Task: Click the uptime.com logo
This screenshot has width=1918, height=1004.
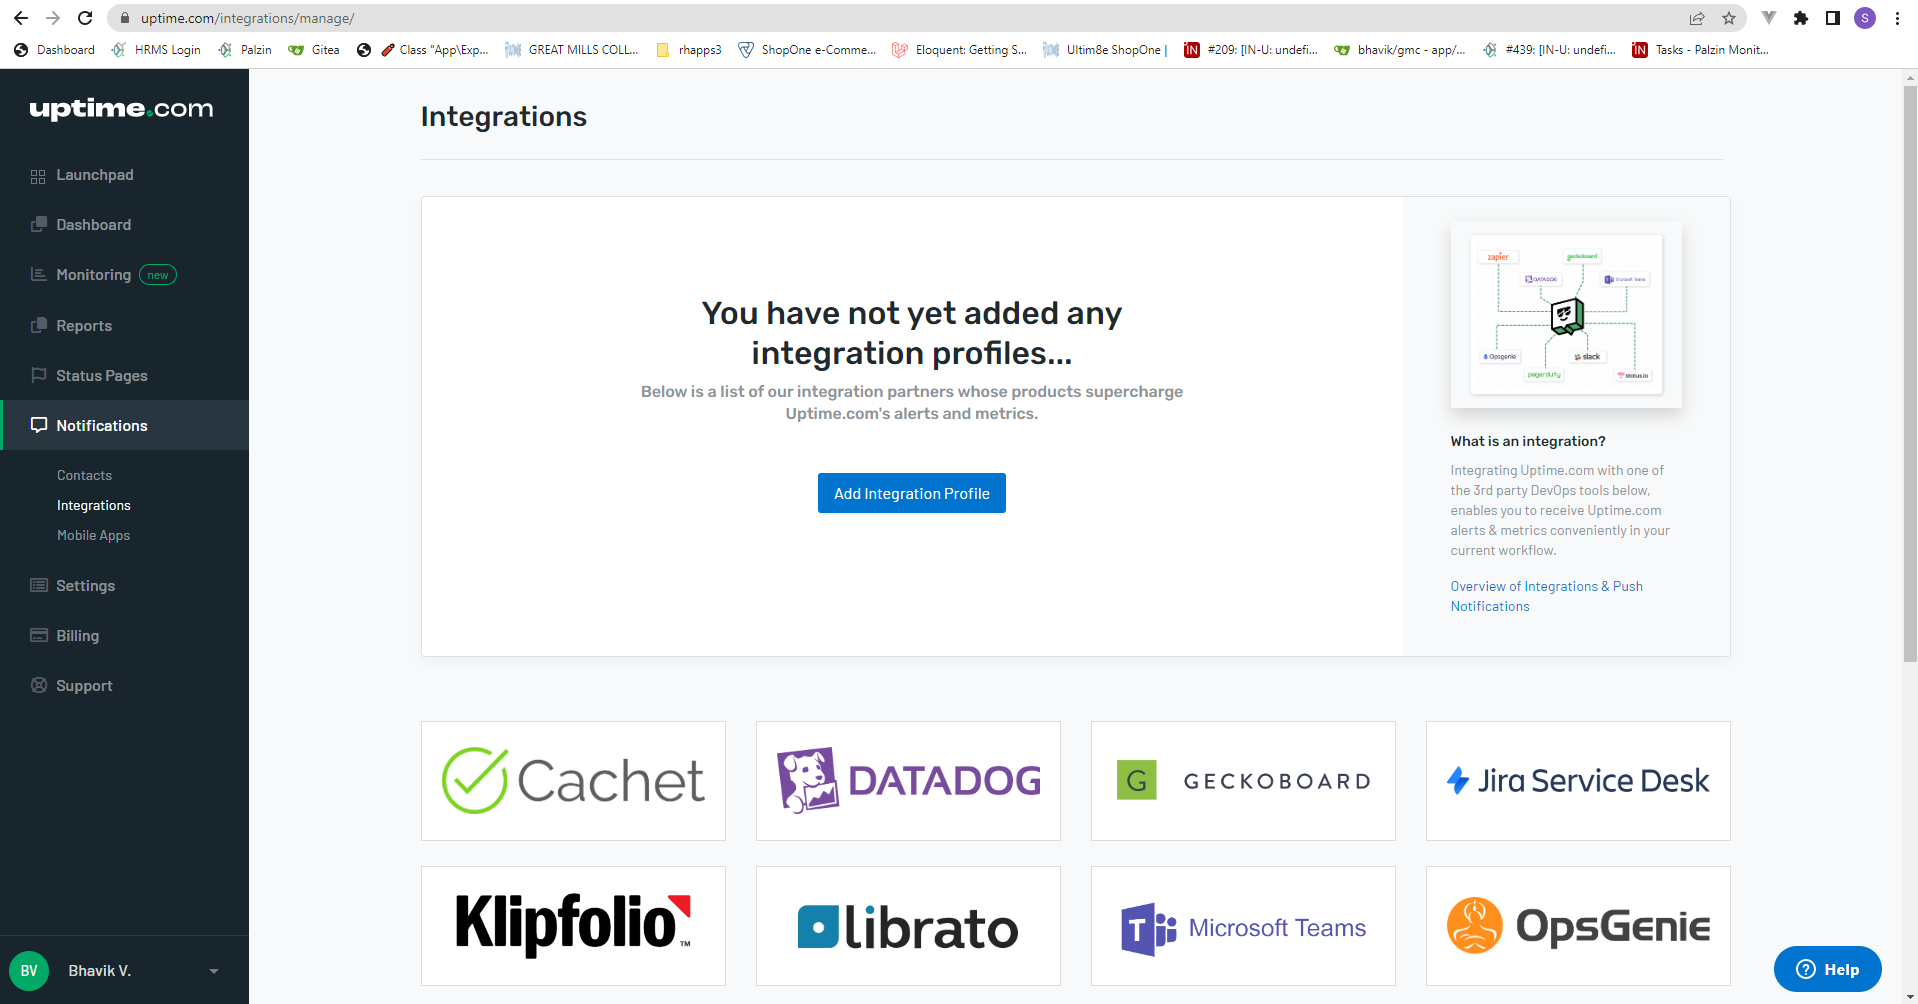Action: pos(121,109)
